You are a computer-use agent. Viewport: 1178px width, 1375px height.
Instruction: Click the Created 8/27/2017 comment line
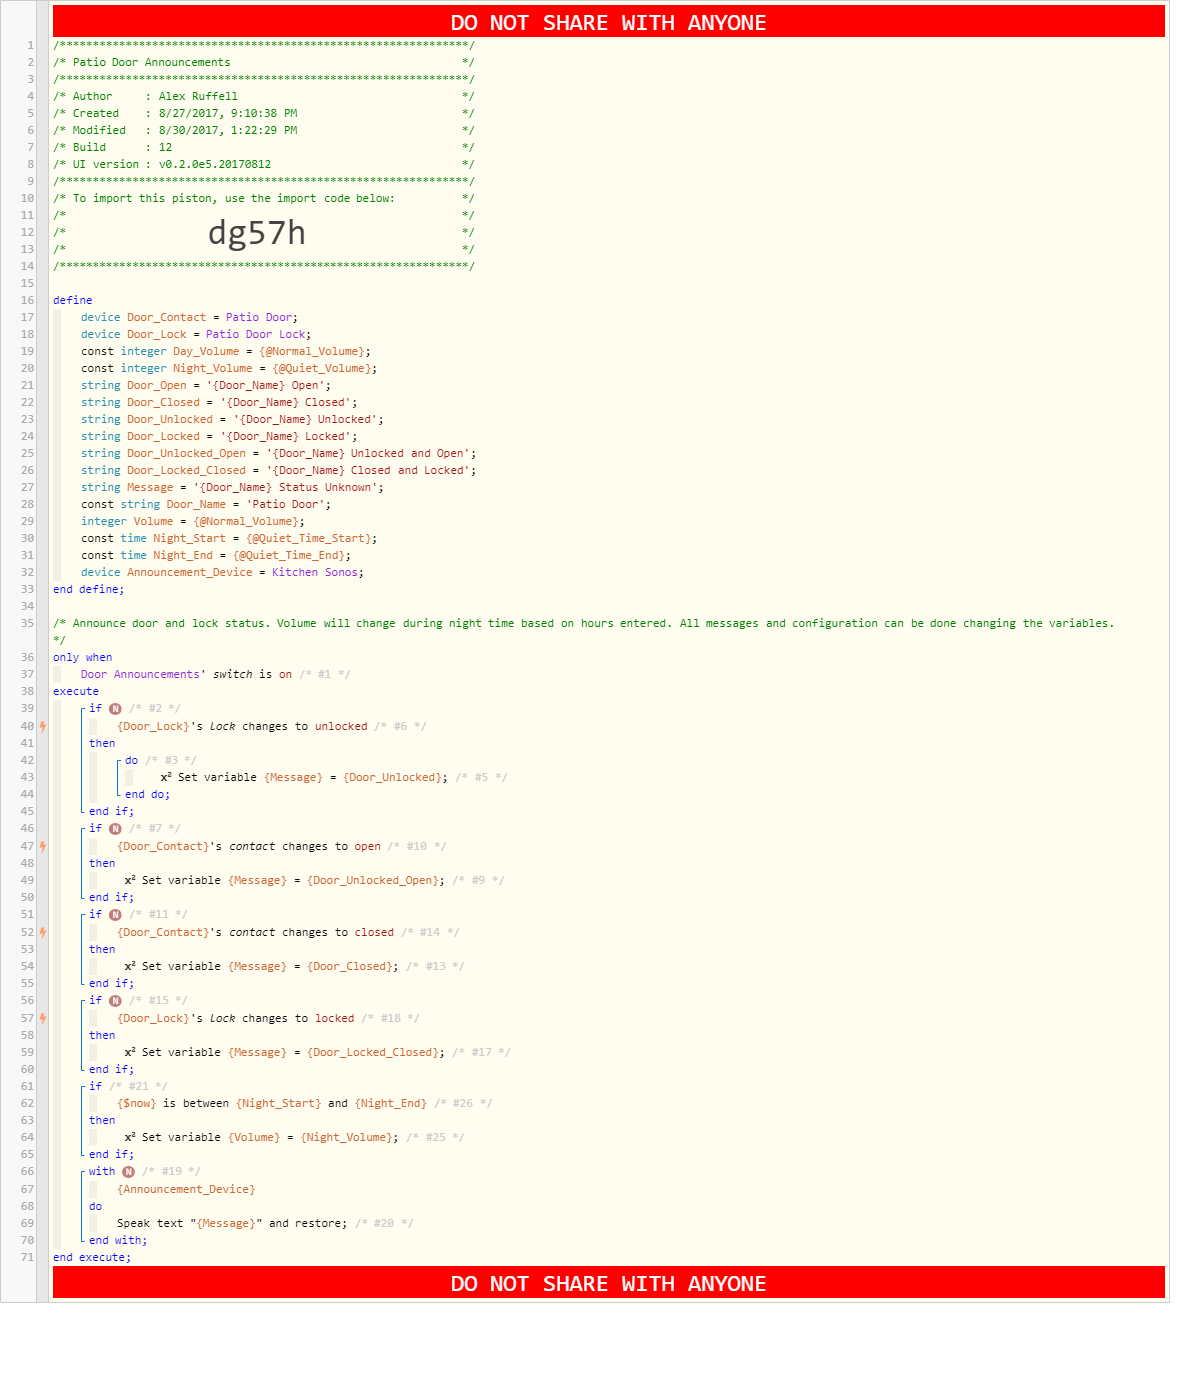coord(264,113)
